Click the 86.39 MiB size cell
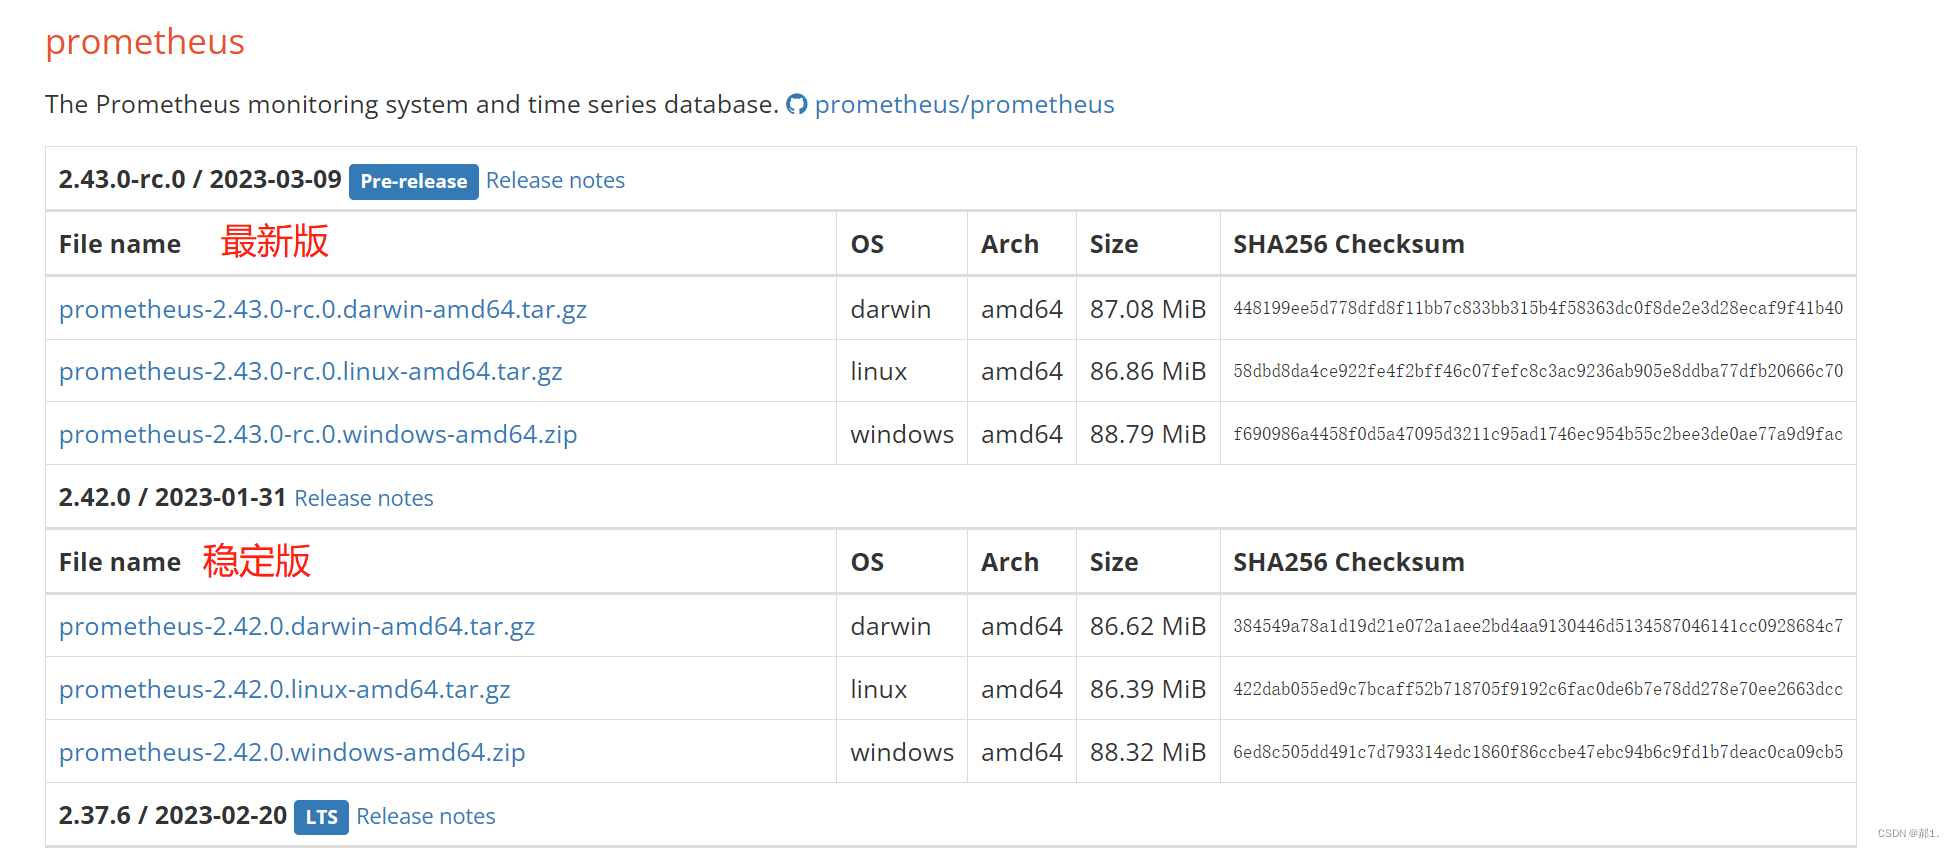The image size is (1954, 848). tap(1147, 689)
